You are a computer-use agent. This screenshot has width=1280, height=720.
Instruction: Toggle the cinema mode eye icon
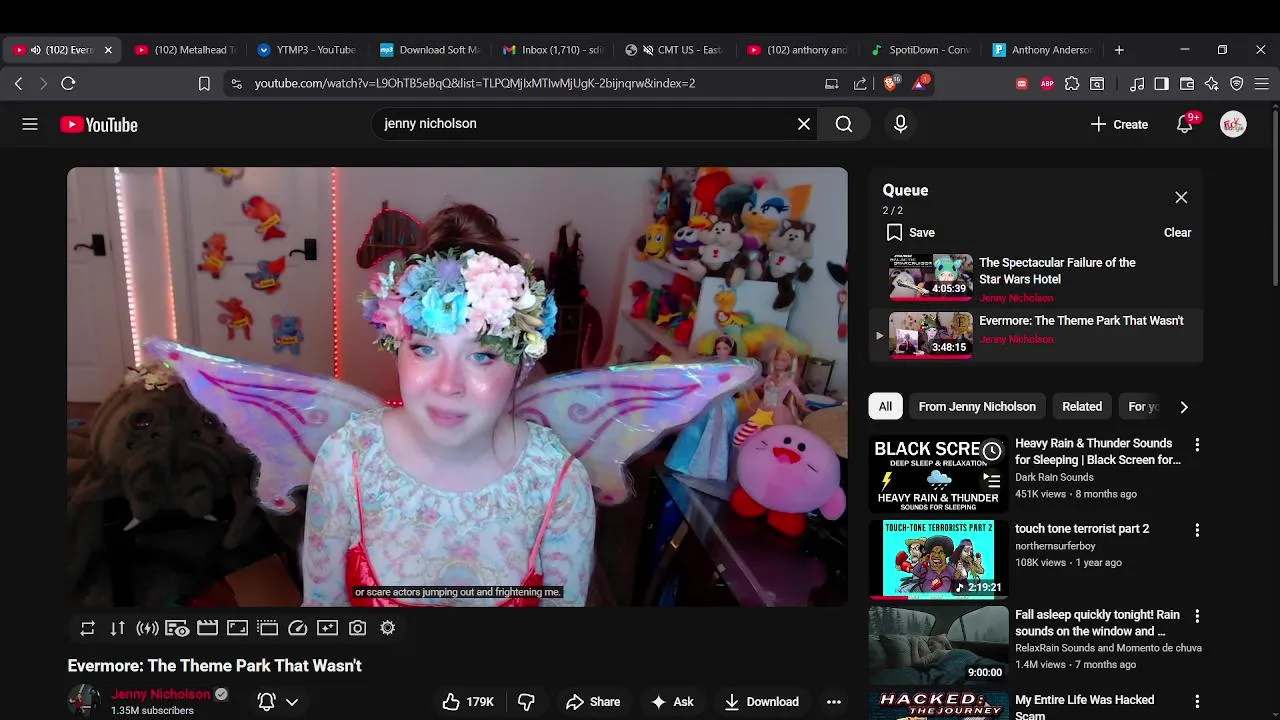177,628
